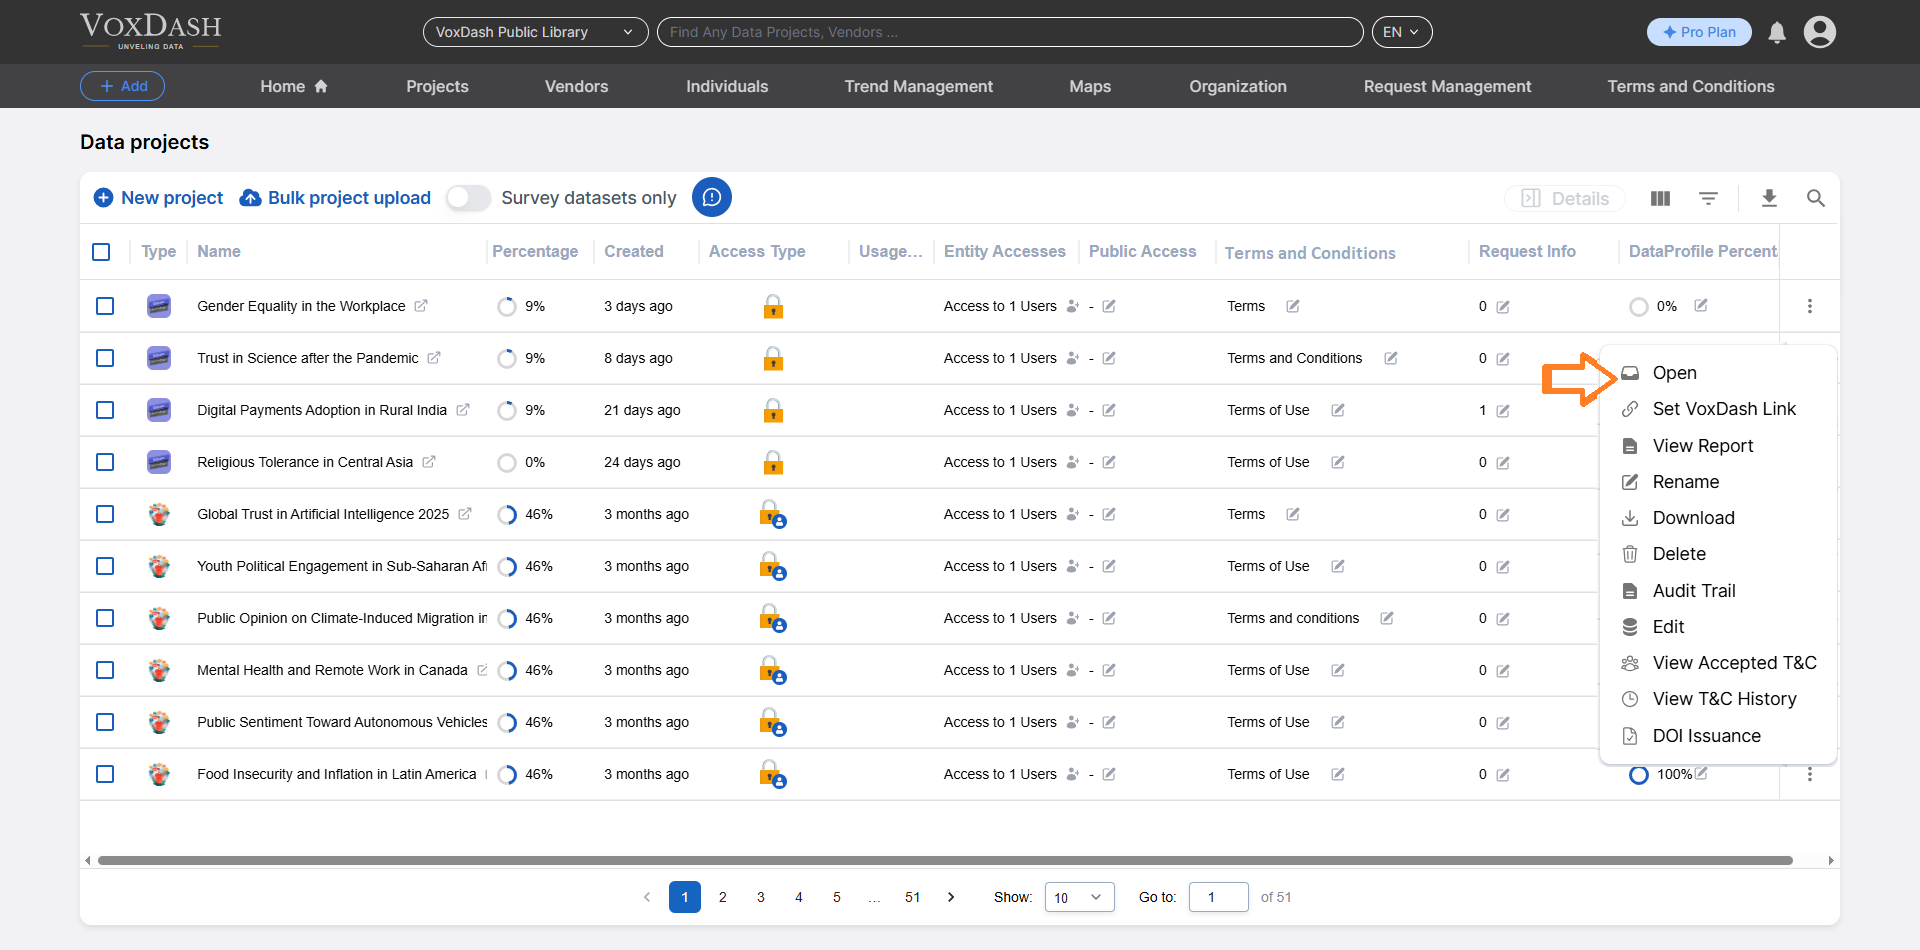Image resolution: width=1920 pixels, height=950 pixels.
Task: Open the notifications bell icon
Action: pyautogui.click(x=1776, y=31)
